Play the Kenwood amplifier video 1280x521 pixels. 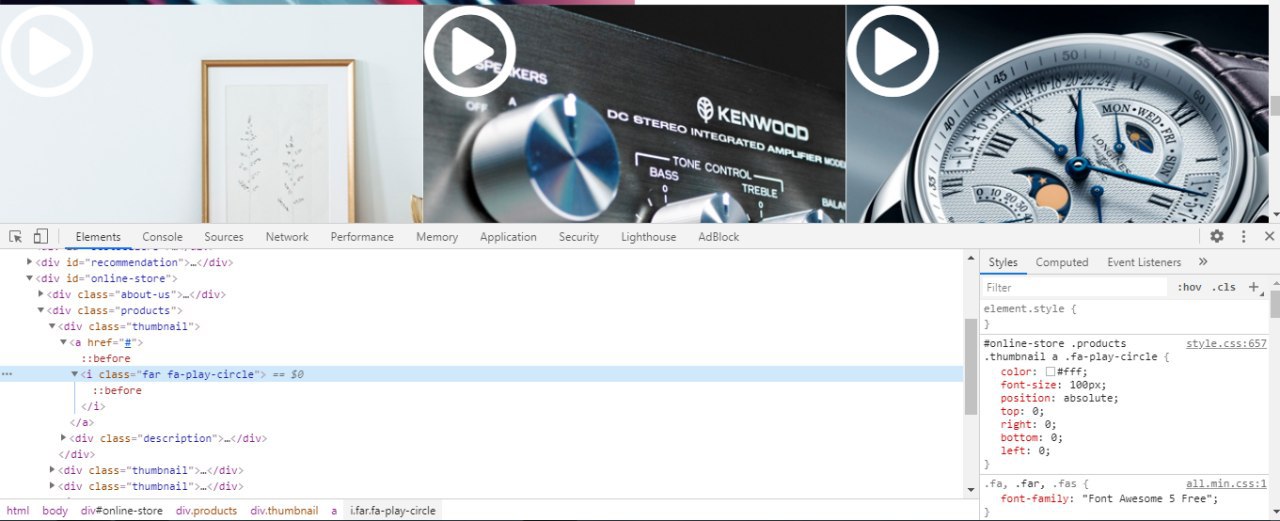(470, 51)
